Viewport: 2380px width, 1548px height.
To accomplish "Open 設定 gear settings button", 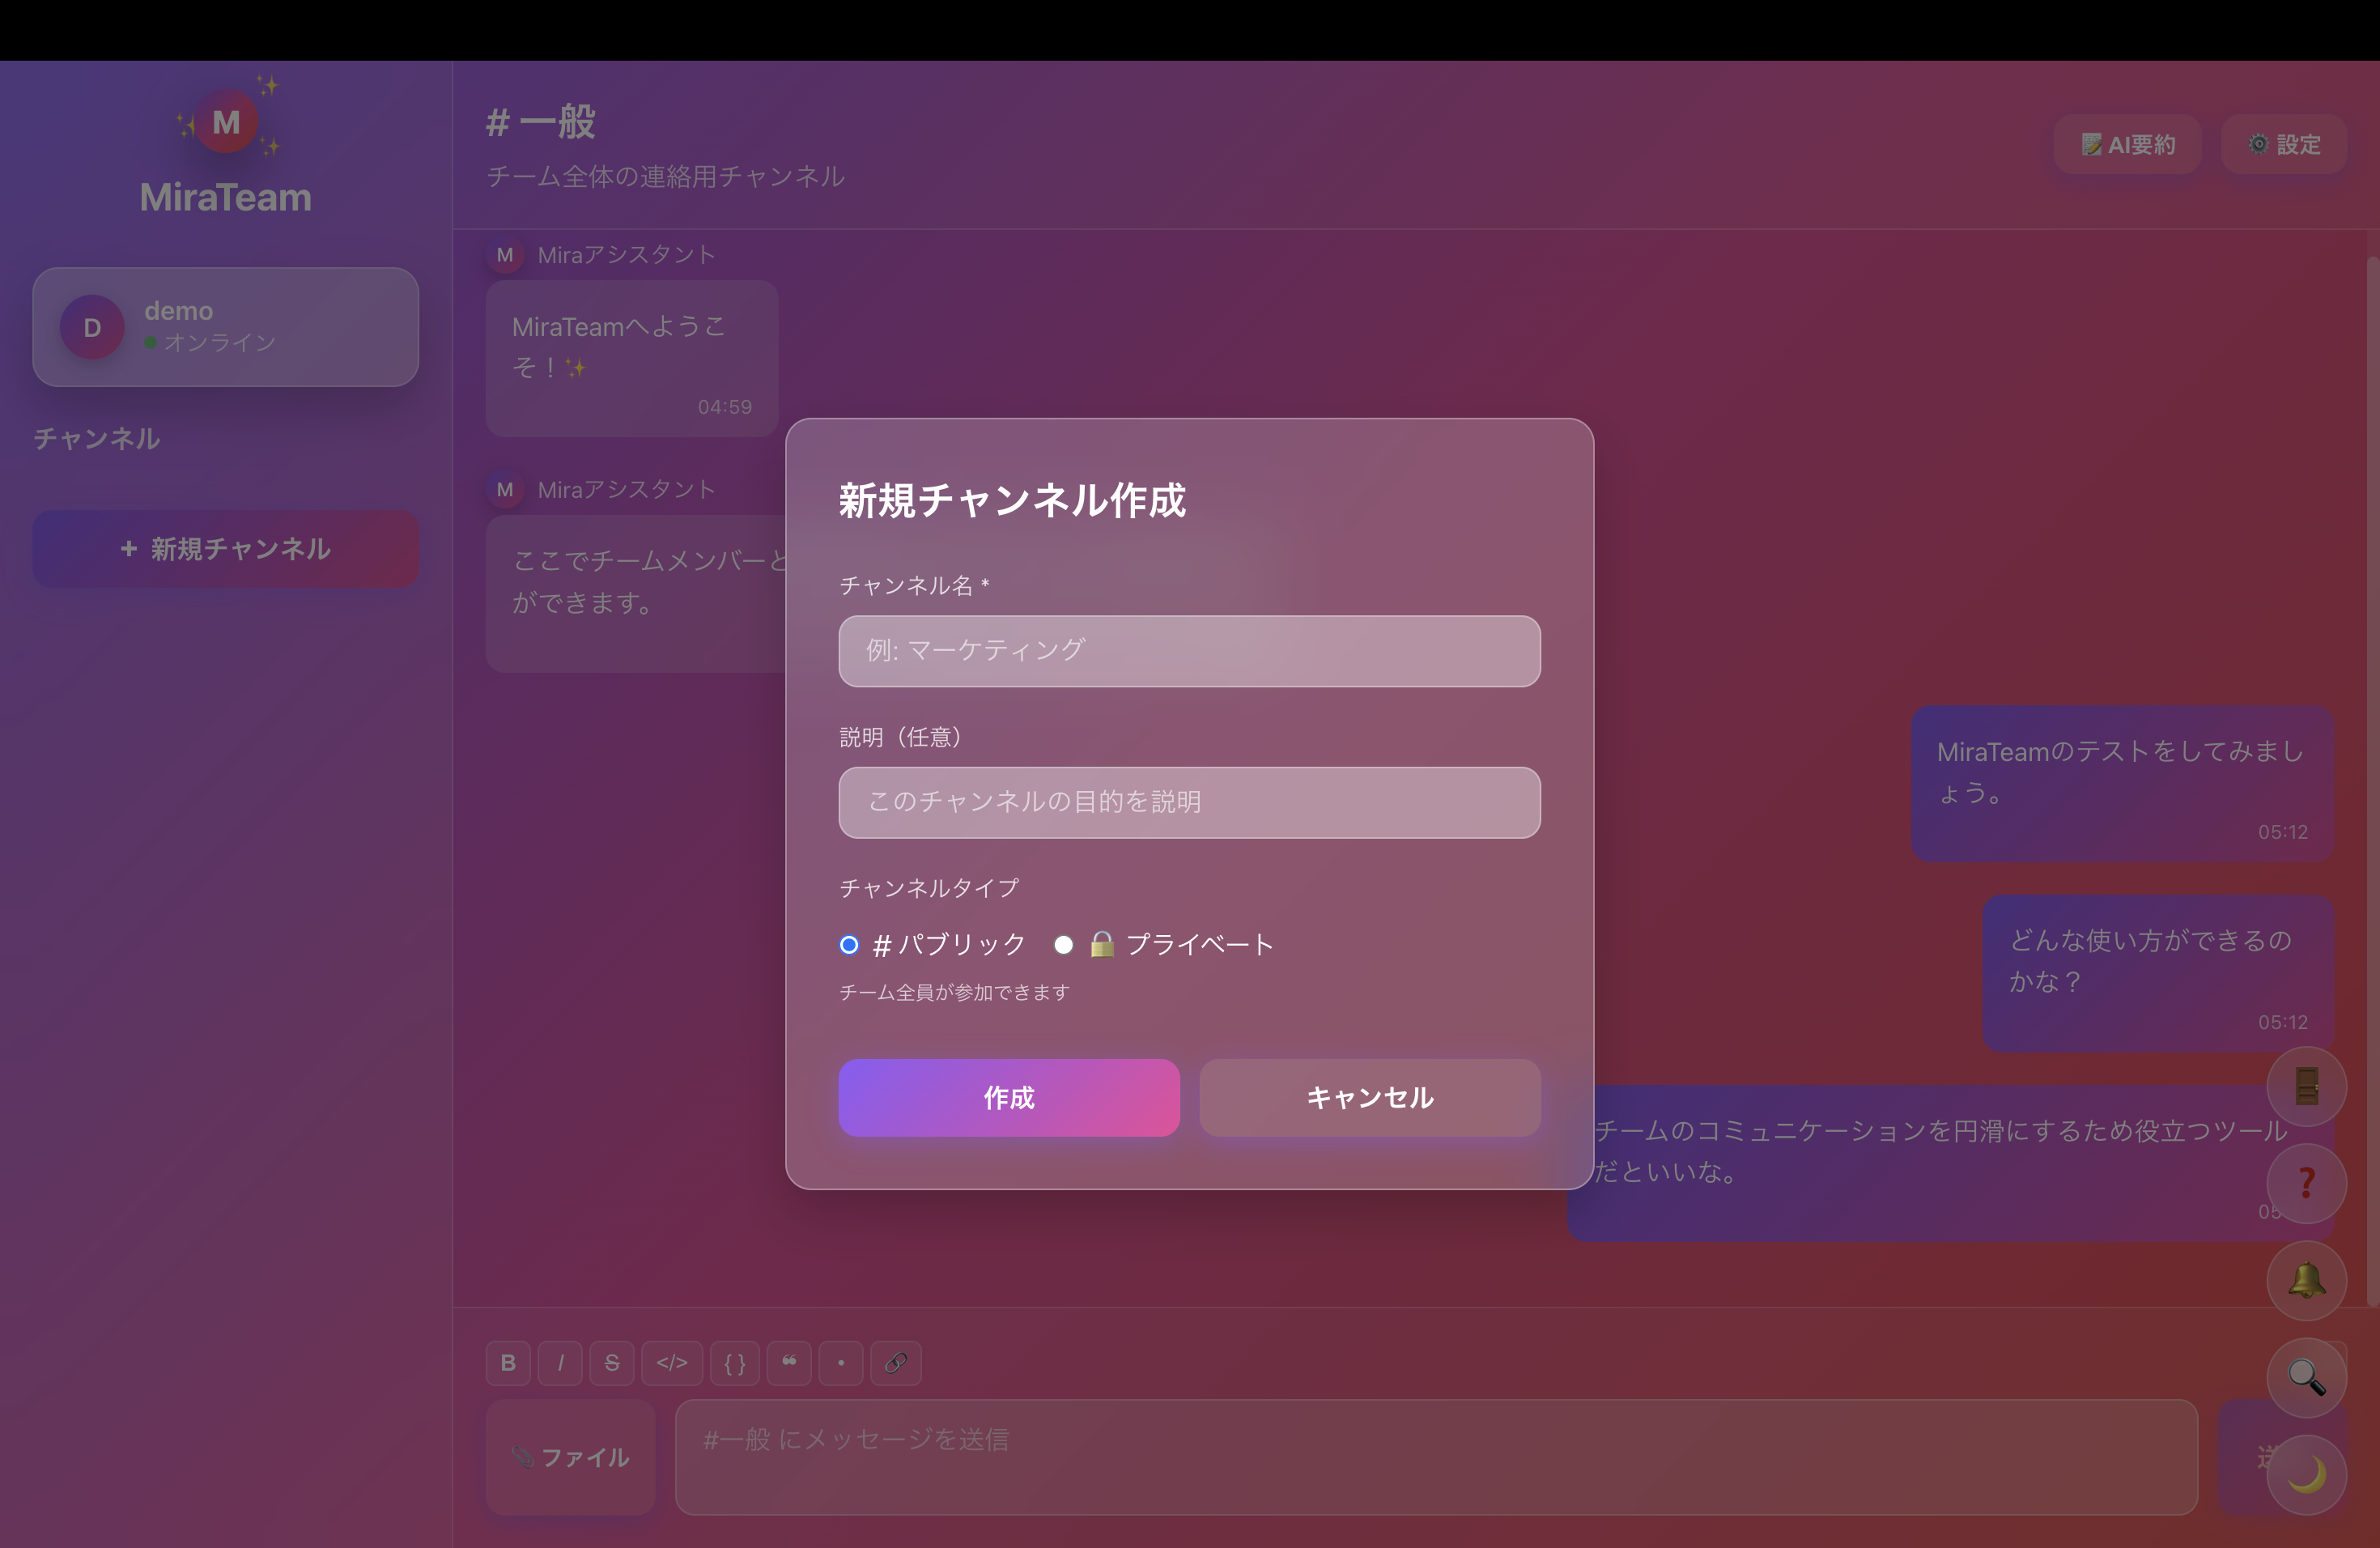I will pyautogui.click(x=2284, y=144).
